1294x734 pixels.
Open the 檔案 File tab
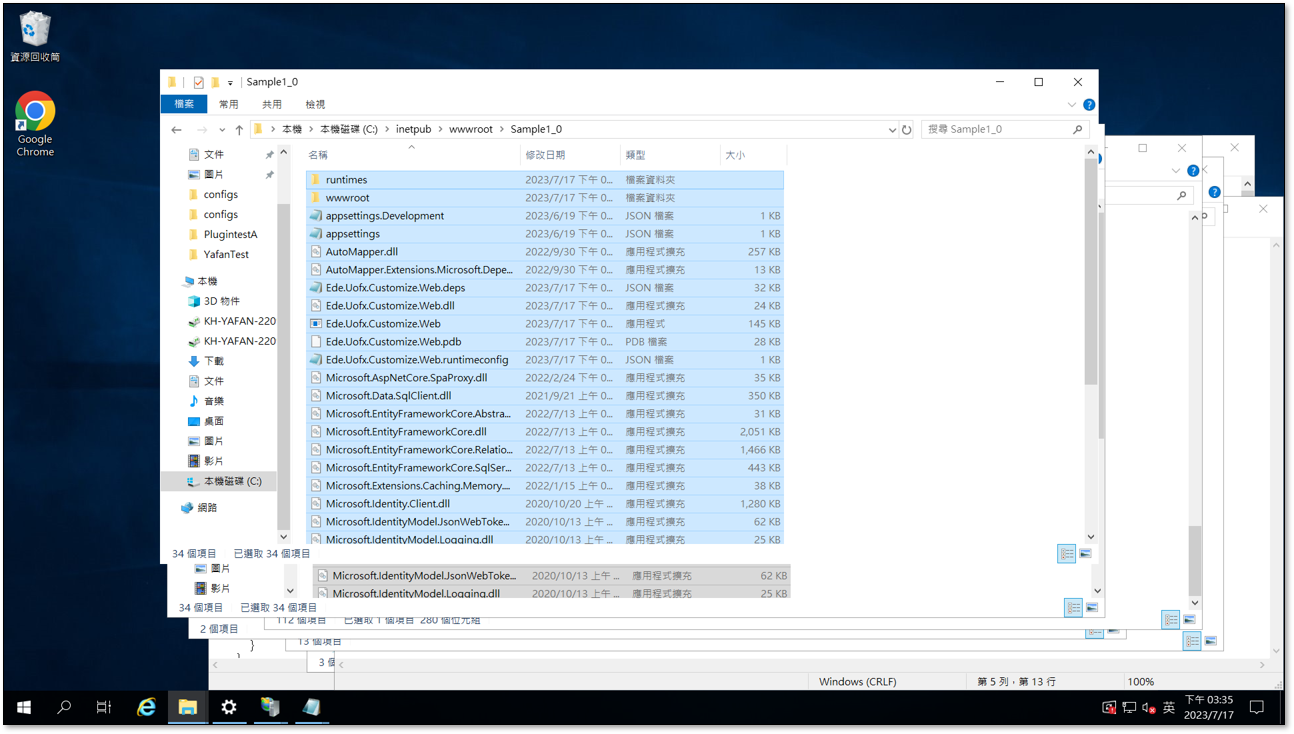(184, 104)
